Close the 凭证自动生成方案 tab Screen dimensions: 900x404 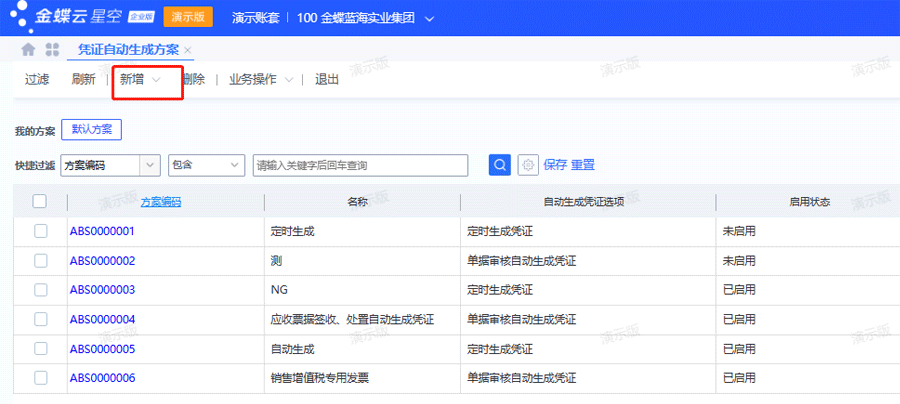[188, 50]
